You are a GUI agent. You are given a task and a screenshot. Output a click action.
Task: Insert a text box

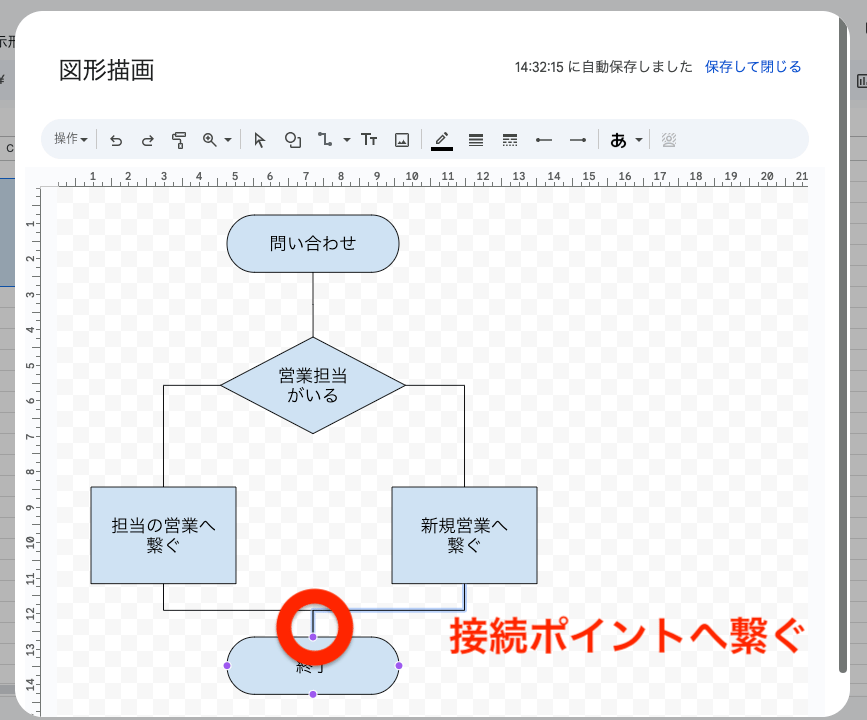(x=369, y=139)
